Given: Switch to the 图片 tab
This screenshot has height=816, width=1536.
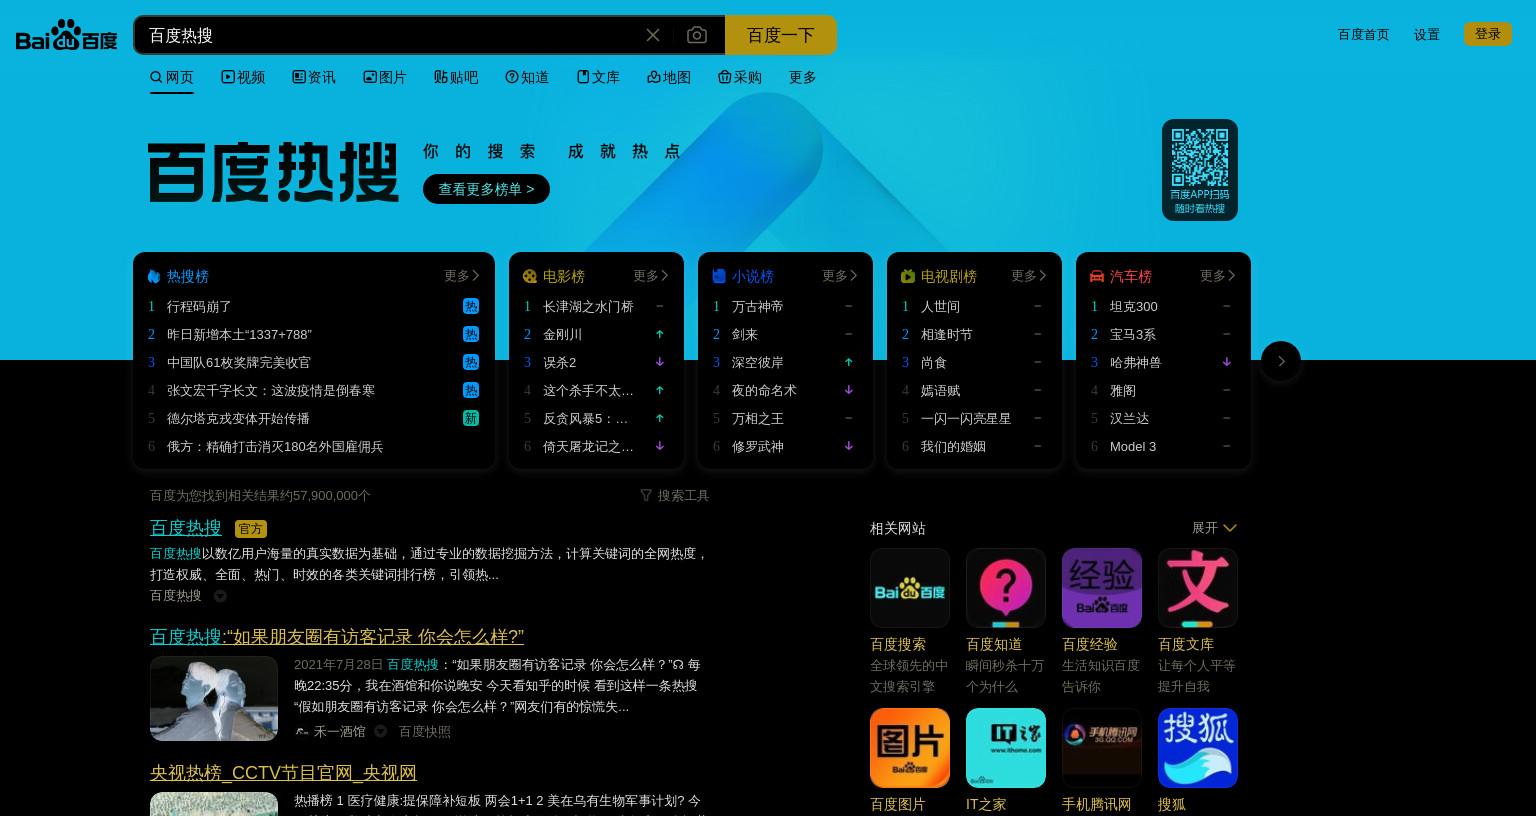Looking at the screenshot, I should (x=385, y=77).
